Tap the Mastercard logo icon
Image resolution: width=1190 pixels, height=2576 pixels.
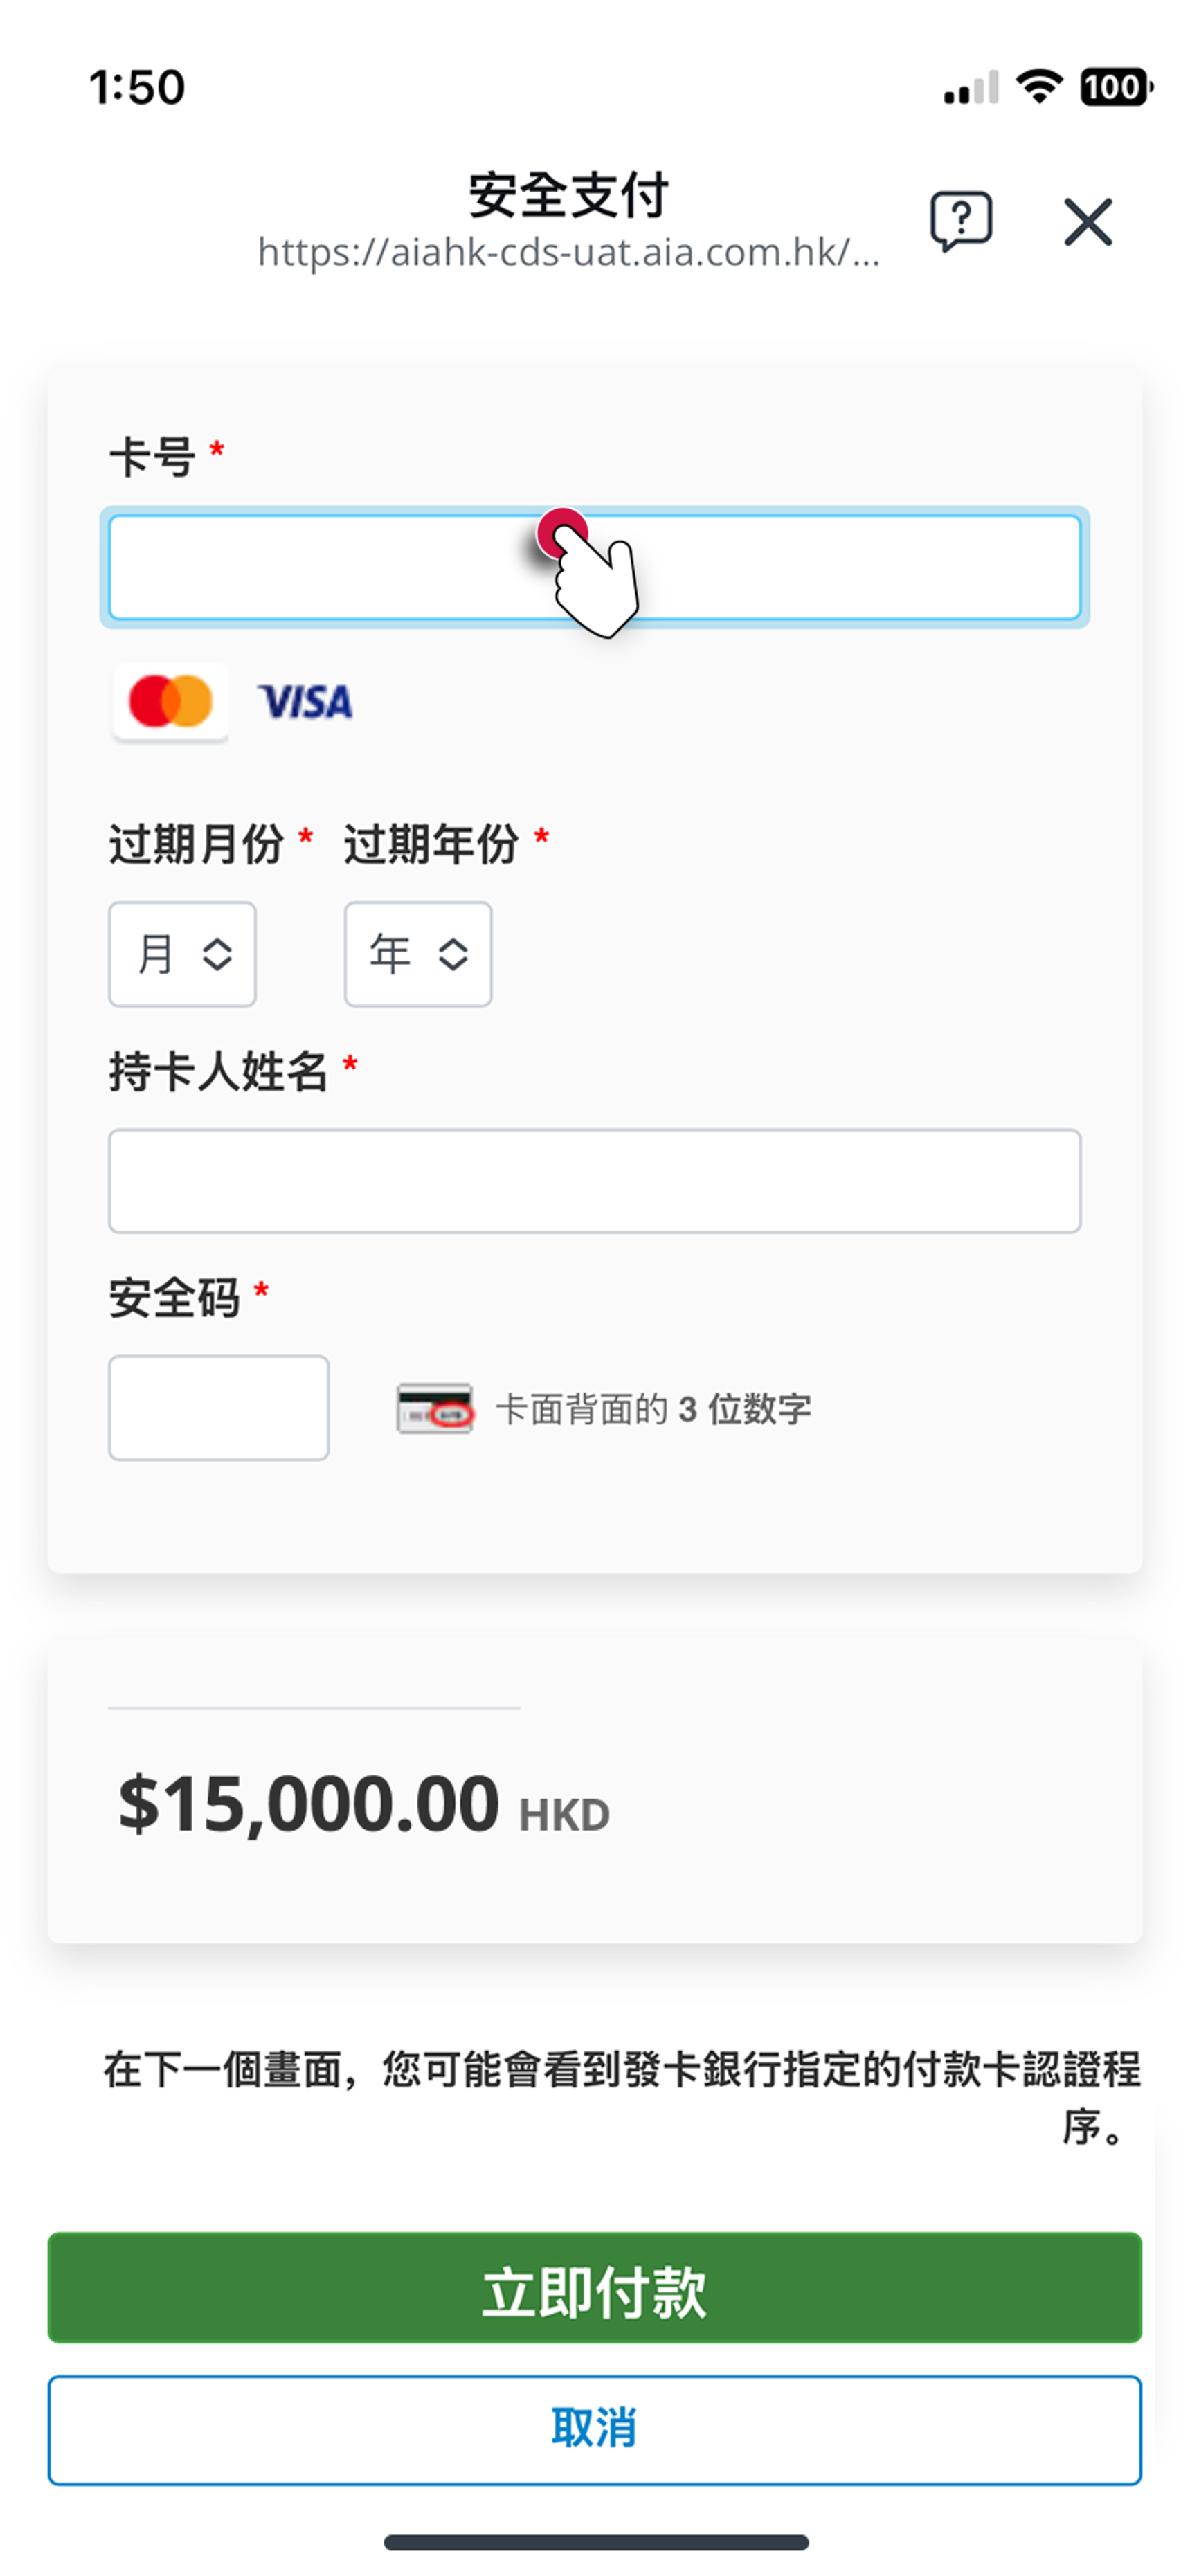(171, 702)
